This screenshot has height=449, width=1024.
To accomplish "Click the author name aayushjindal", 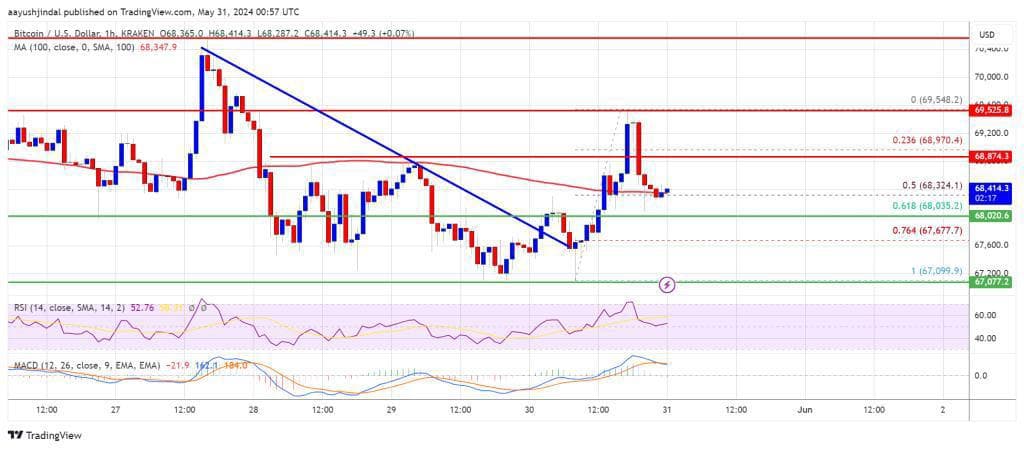I will [x=39, y=13].
